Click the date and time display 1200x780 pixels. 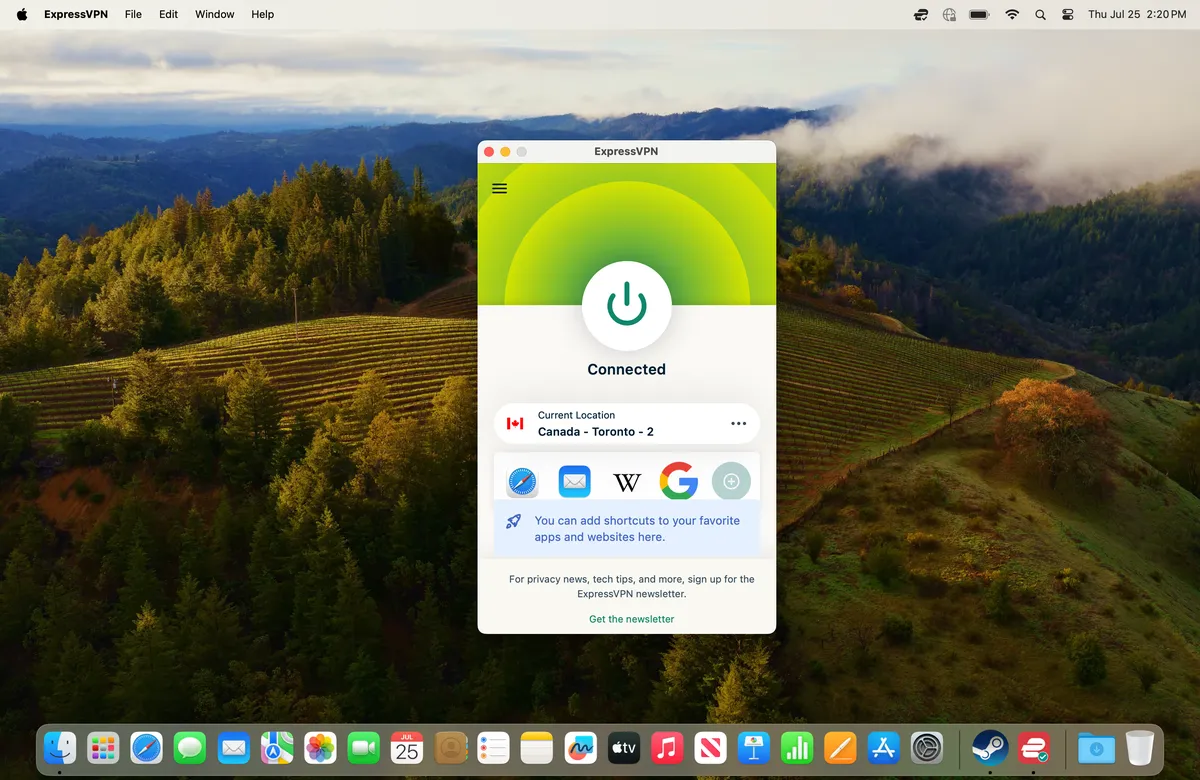pos(1137,14)
